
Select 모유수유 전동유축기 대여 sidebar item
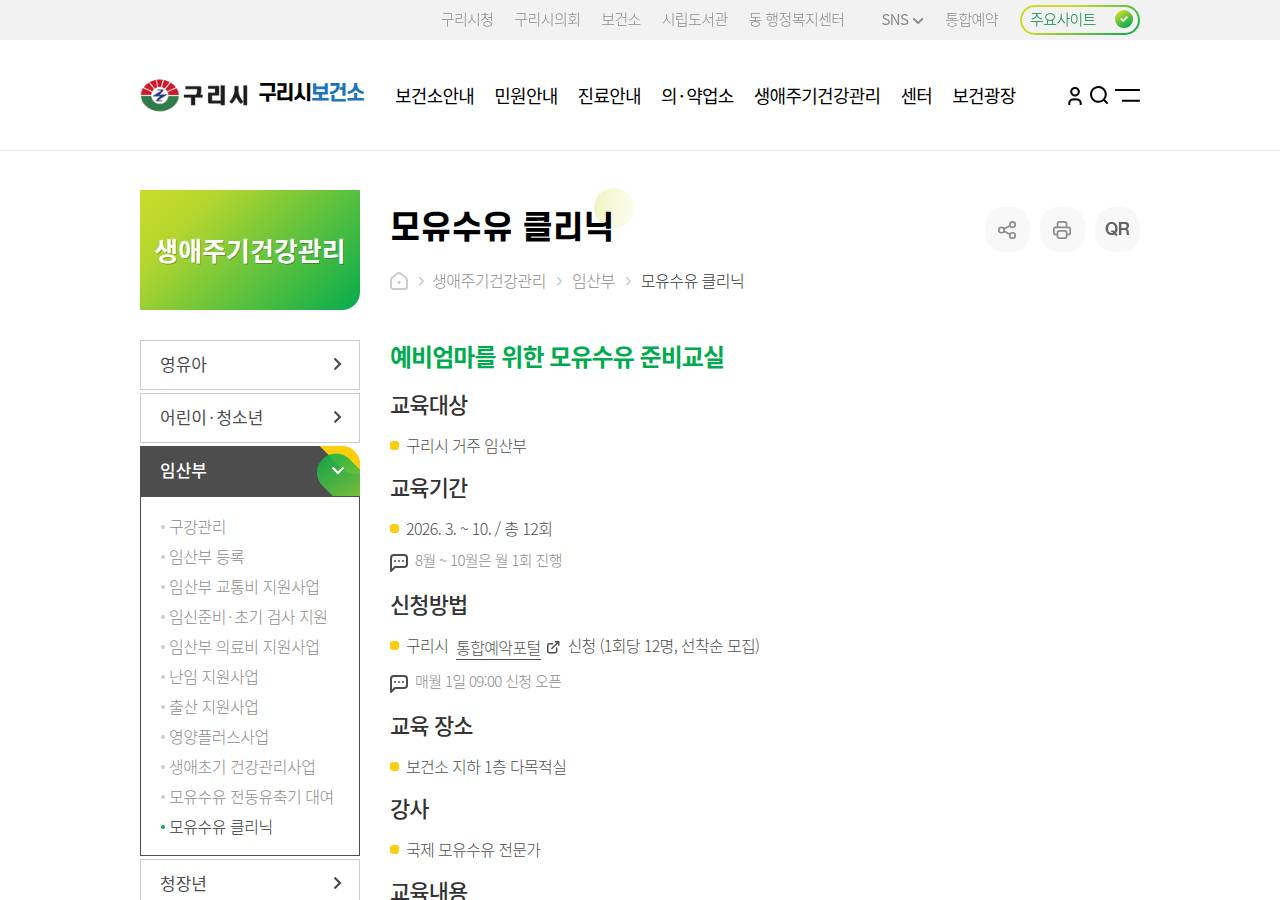pyautogui.click(x=251, y=797)
